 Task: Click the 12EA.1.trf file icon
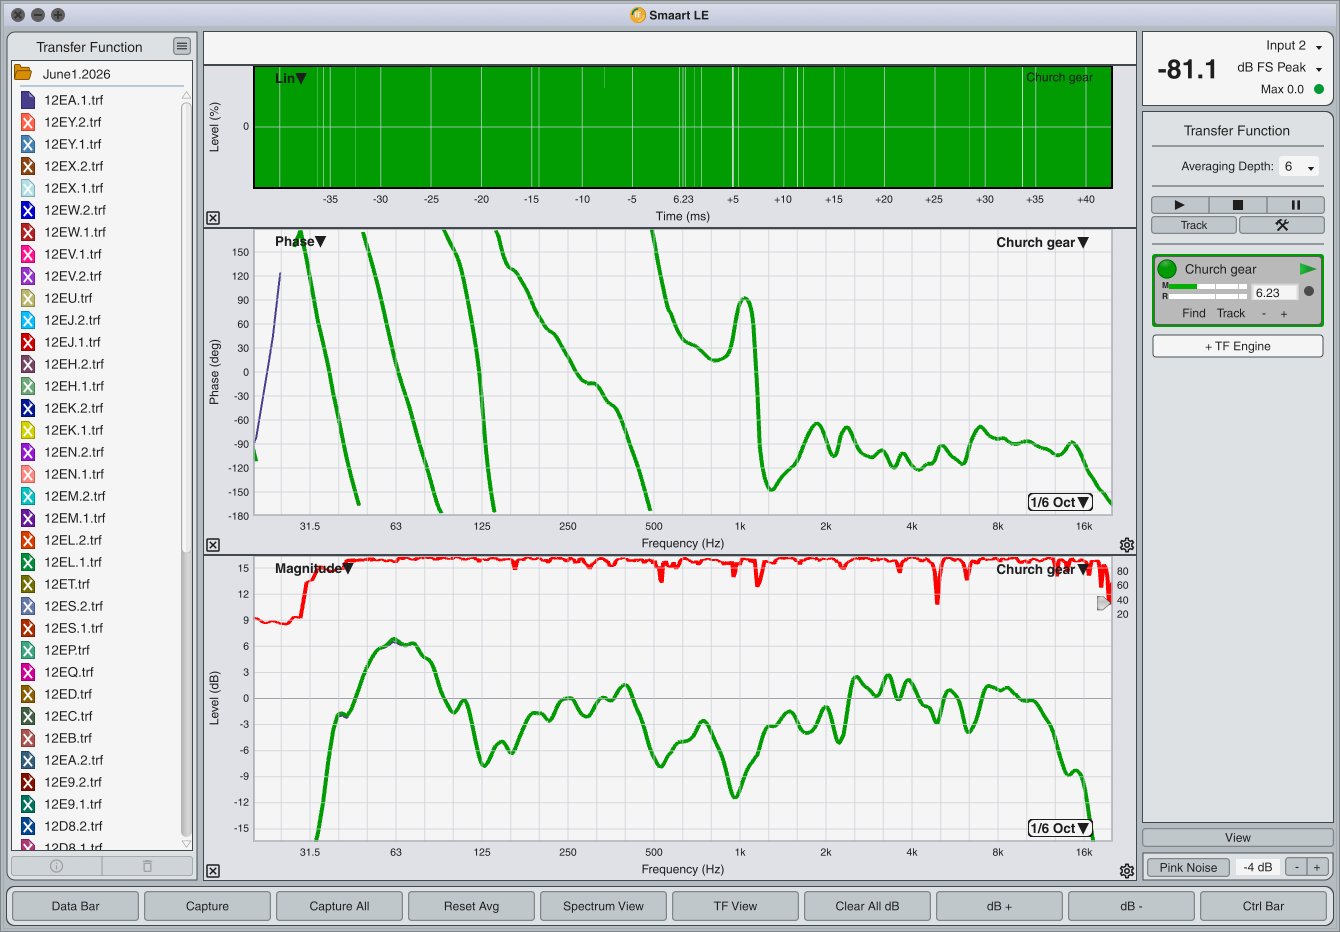[28, 100]
